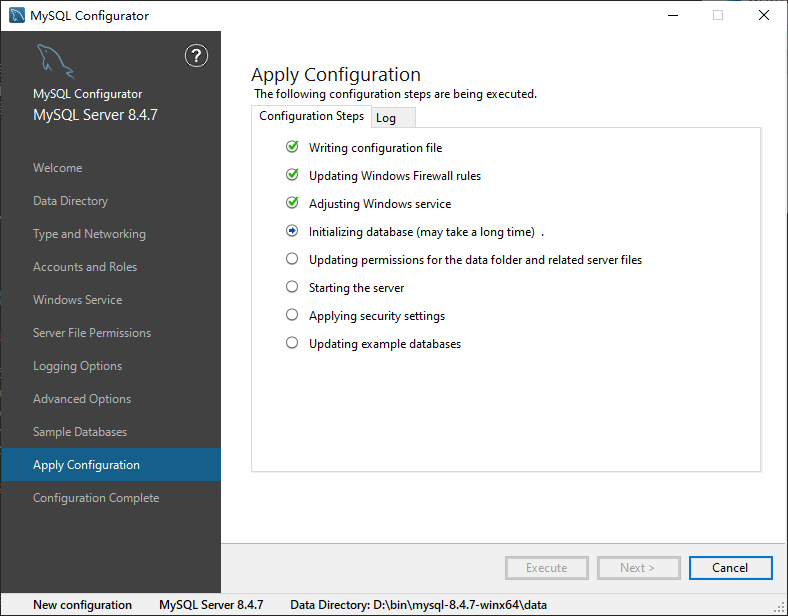
Task: Click the Data Directory path in status bar
Action: 418,605
